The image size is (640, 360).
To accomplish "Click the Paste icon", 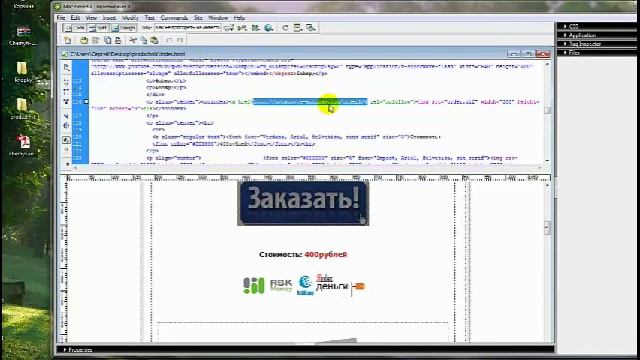I will tap(154, 40).
